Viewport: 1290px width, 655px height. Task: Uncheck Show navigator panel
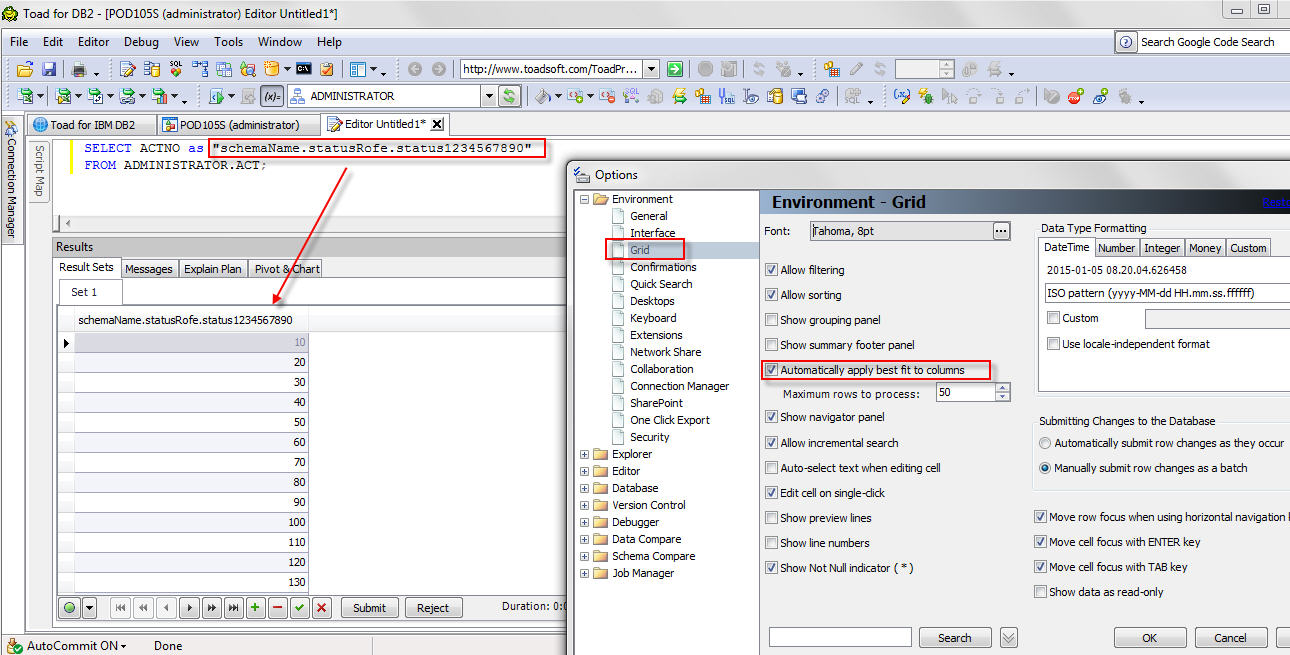(x=771, y=417)
